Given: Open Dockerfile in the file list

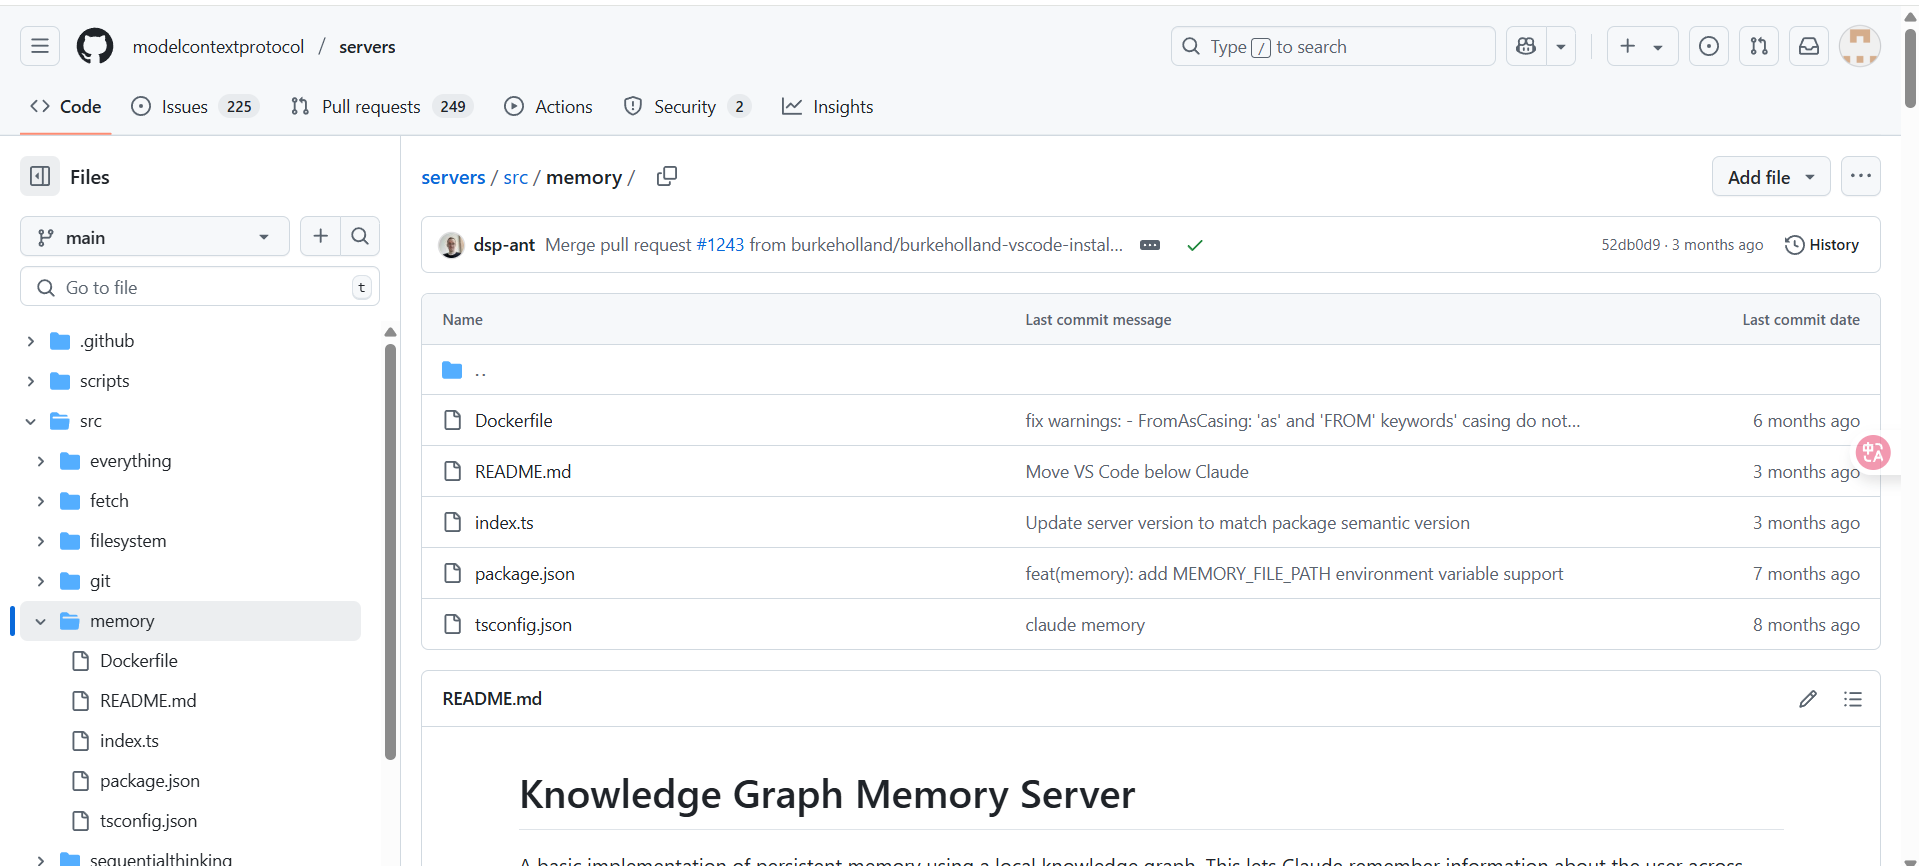Looking at the screenshot, I should coord(513,421).
